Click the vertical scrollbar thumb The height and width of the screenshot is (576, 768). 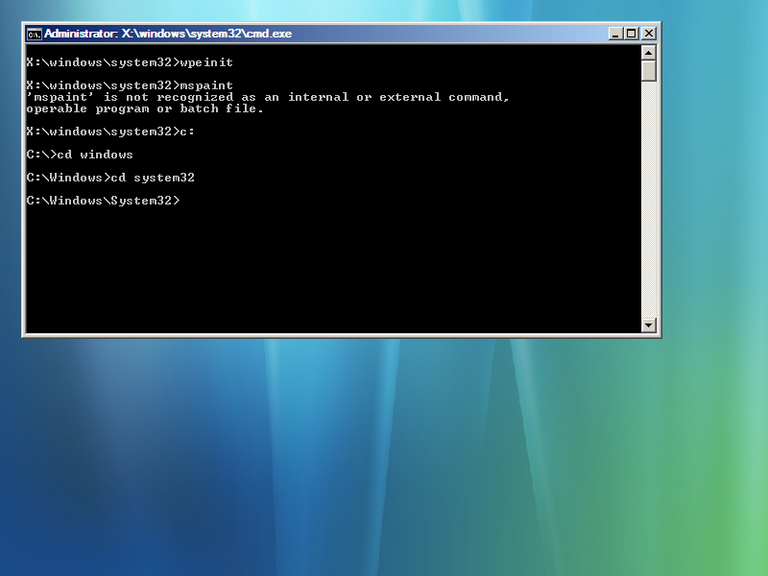pos(648,71)
